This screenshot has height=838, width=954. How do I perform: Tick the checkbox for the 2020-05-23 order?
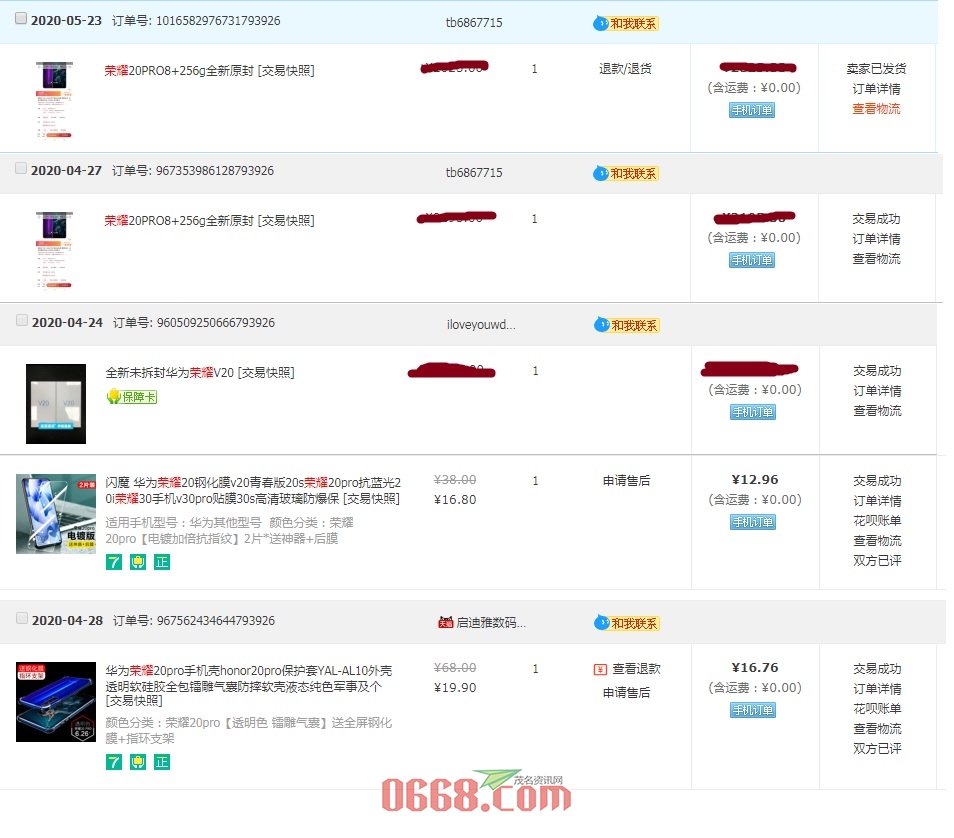coord(21,18)
